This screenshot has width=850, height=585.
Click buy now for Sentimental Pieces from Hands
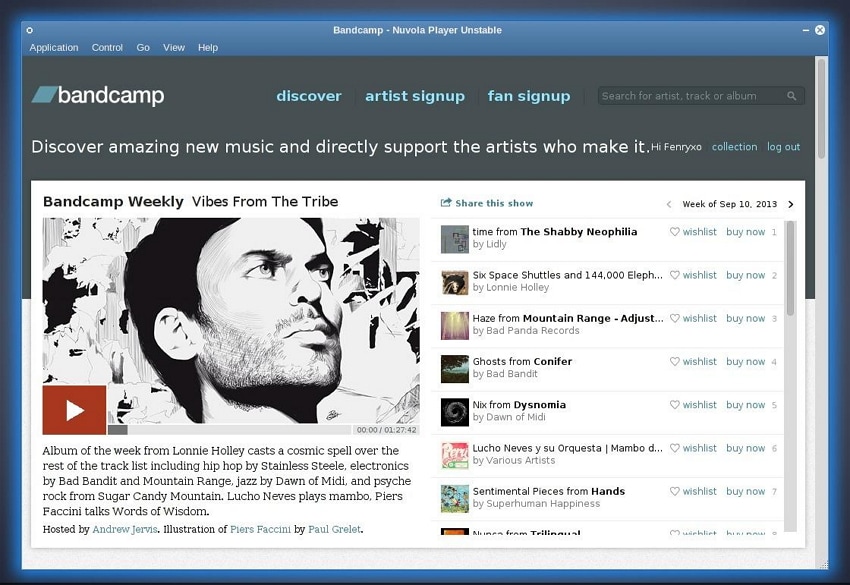745,491
